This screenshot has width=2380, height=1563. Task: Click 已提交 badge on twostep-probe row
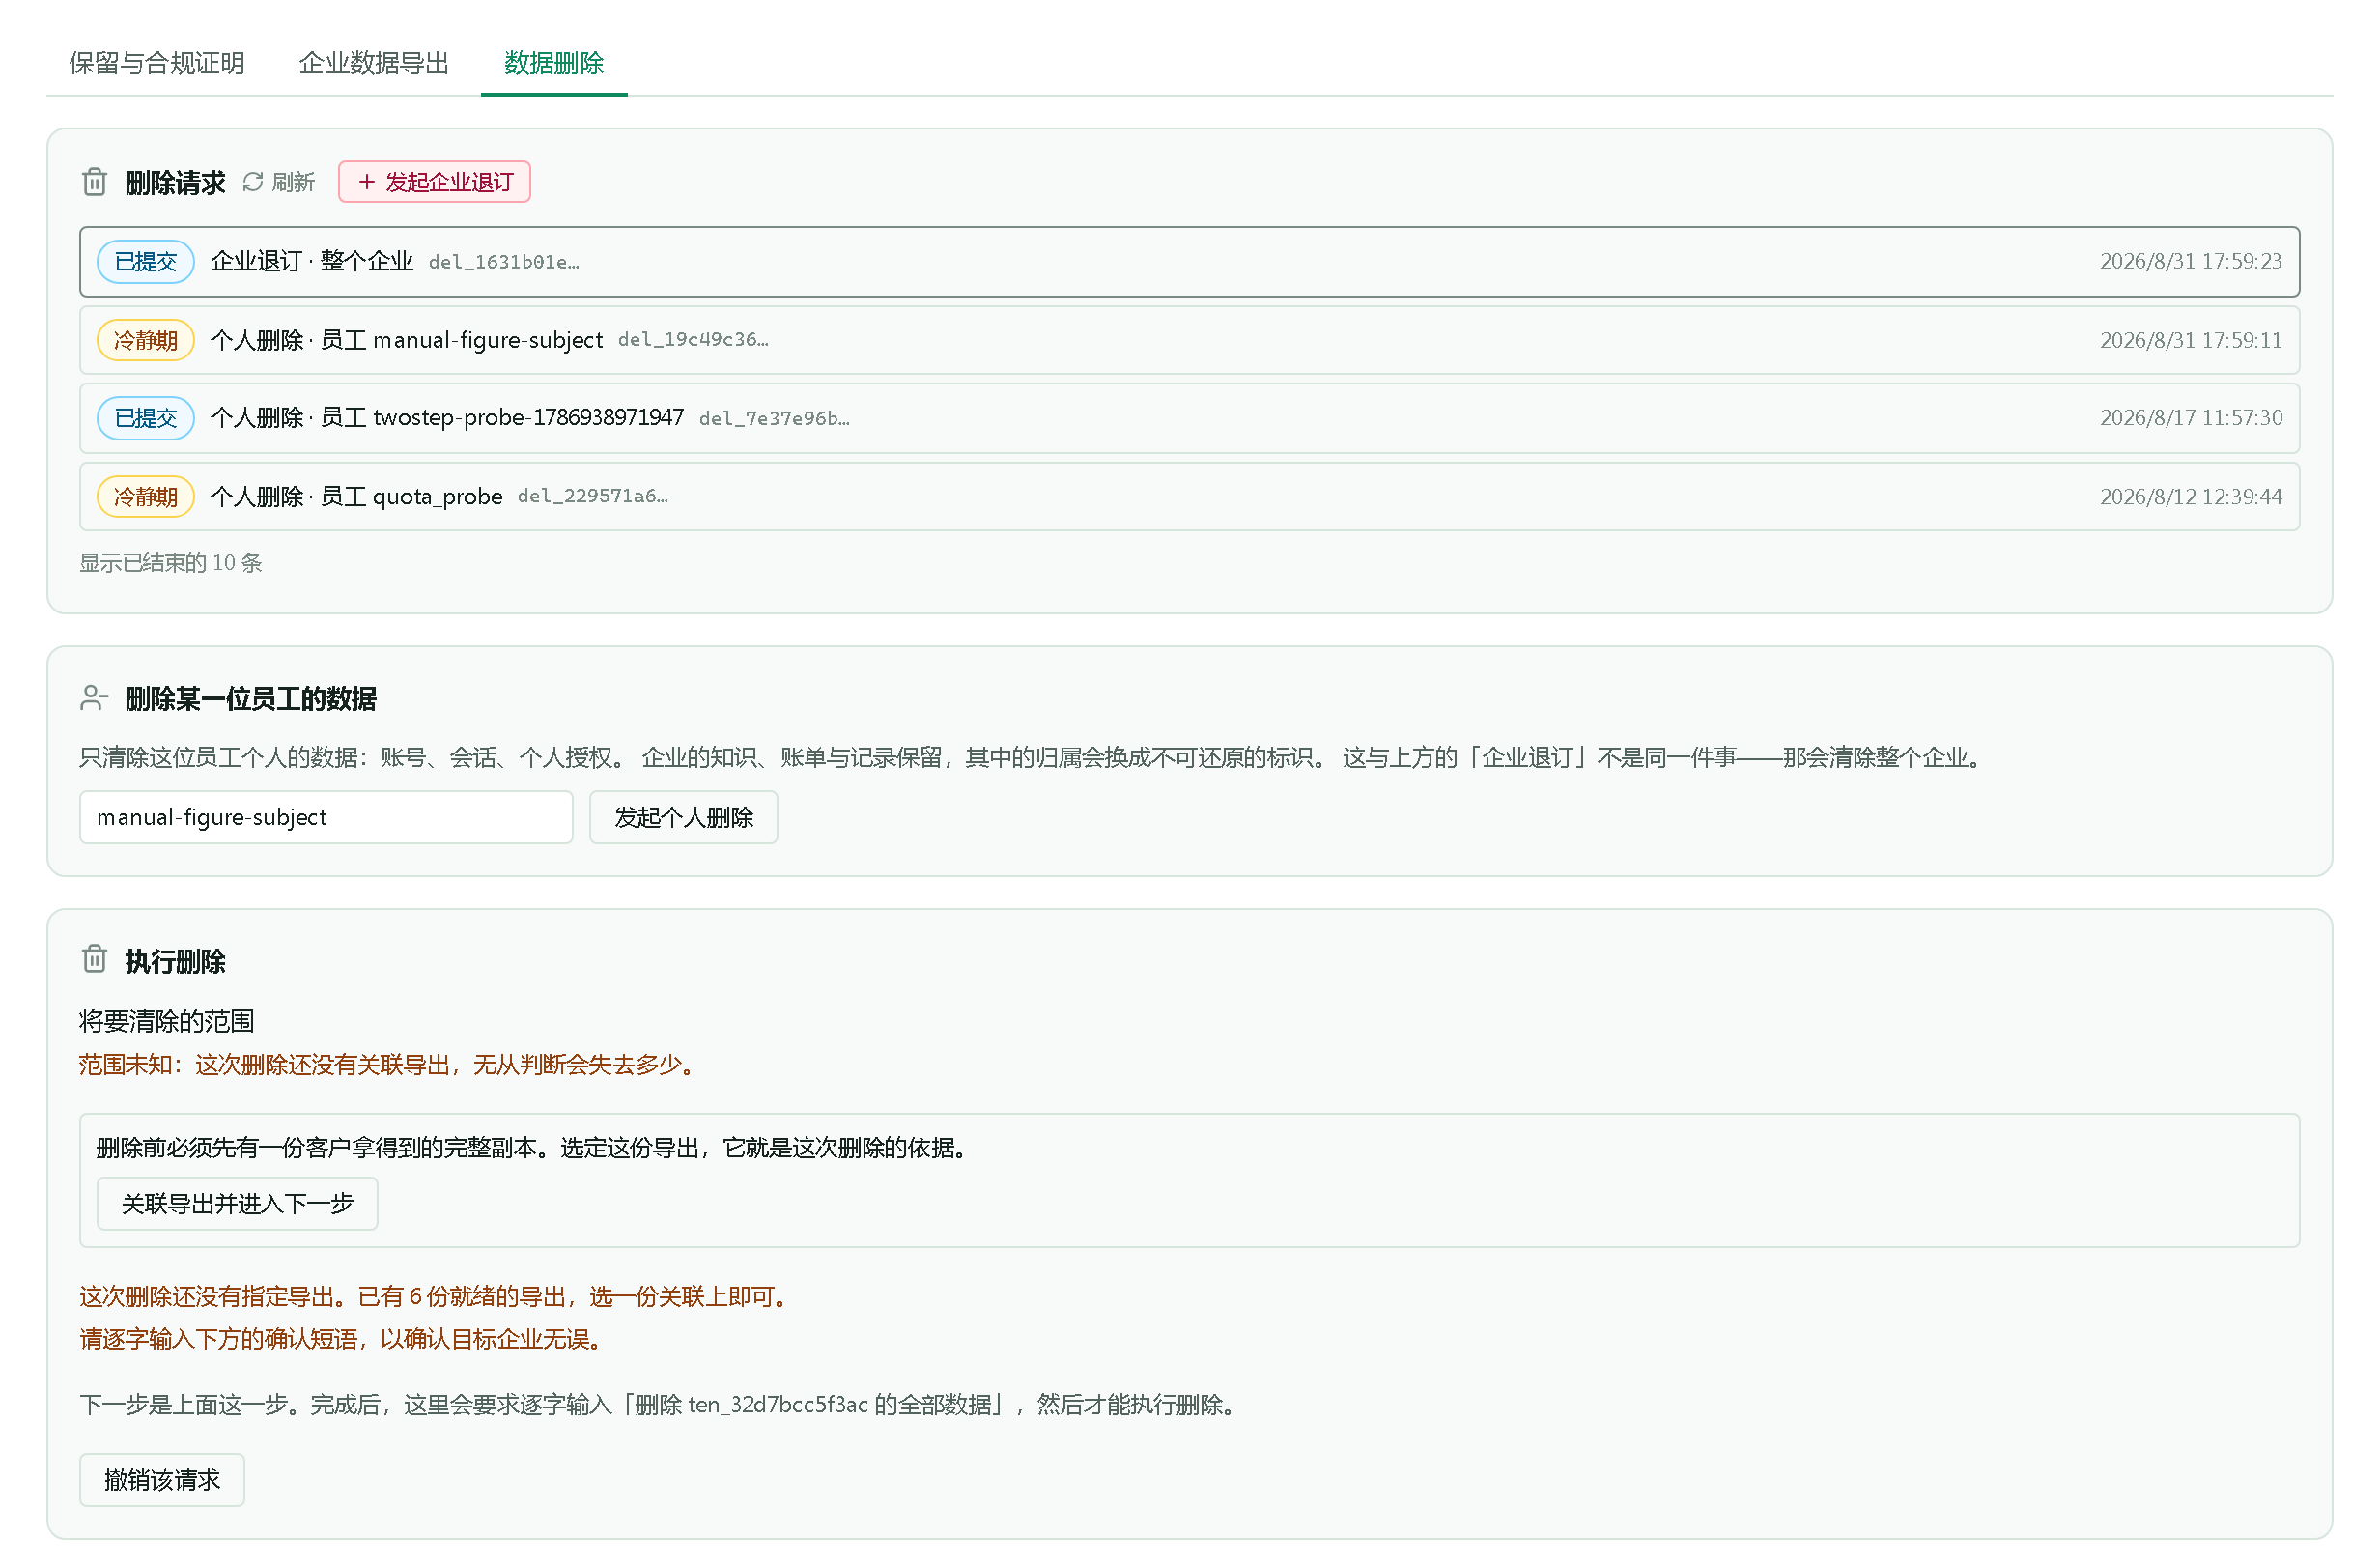pyautogui.click(x=146, y=418)
